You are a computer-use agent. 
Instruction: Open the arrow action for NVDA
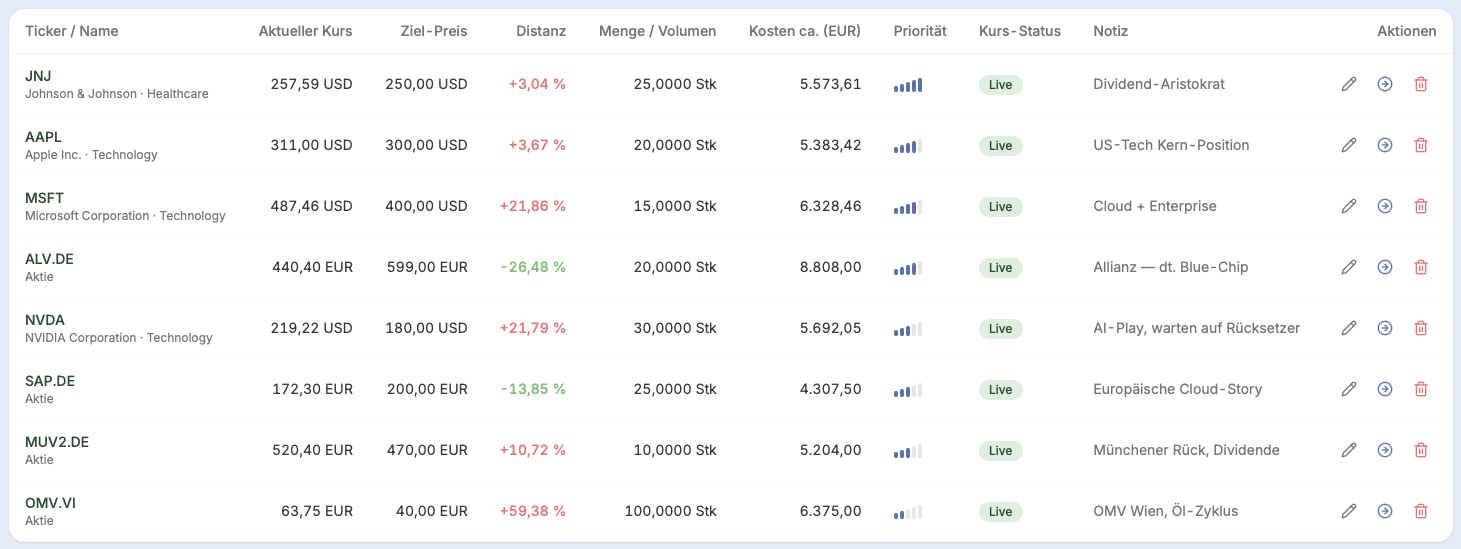(1385, 329)
